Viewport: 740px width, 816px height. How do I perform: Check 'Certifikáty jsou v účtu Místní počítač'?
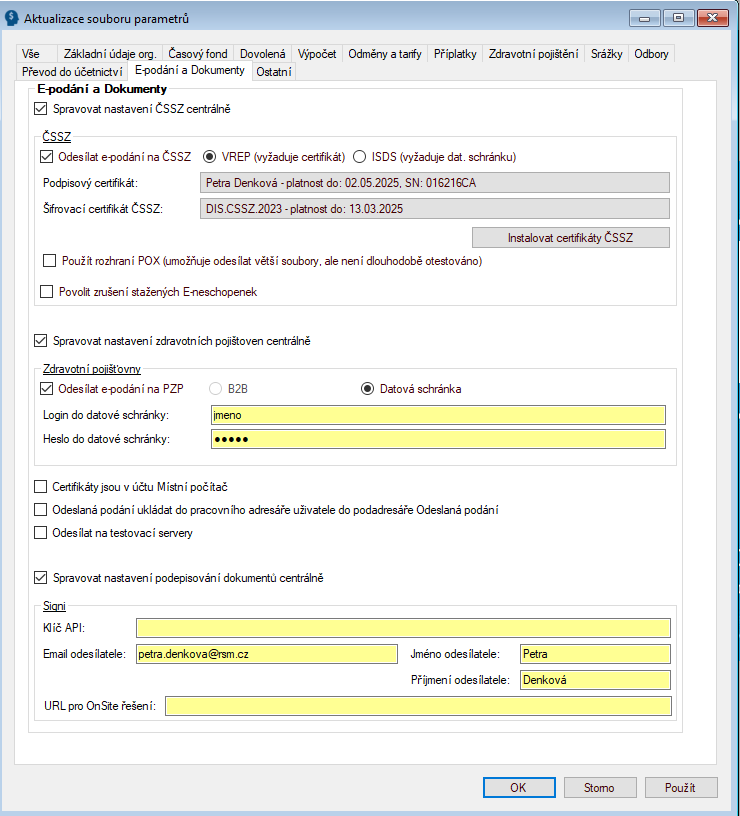[x=41, y=487]
